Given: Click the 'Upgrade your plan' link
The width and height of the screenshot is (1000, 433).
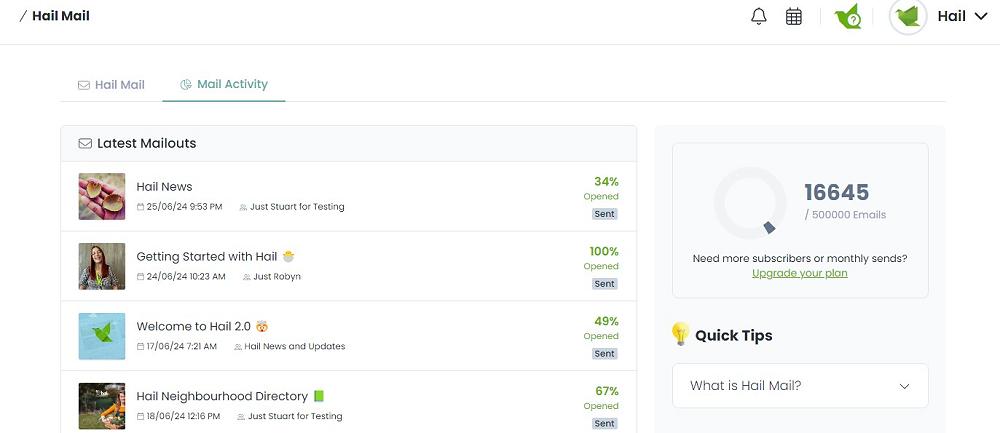Looking at the screenshot, I should 799,273.
